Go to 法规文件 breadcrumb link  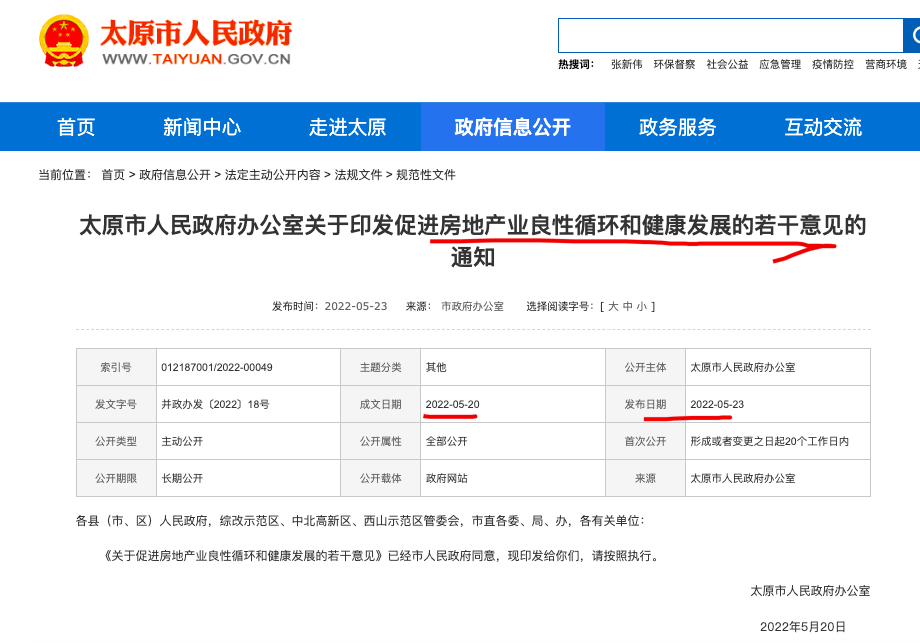(x=358, y=175)
